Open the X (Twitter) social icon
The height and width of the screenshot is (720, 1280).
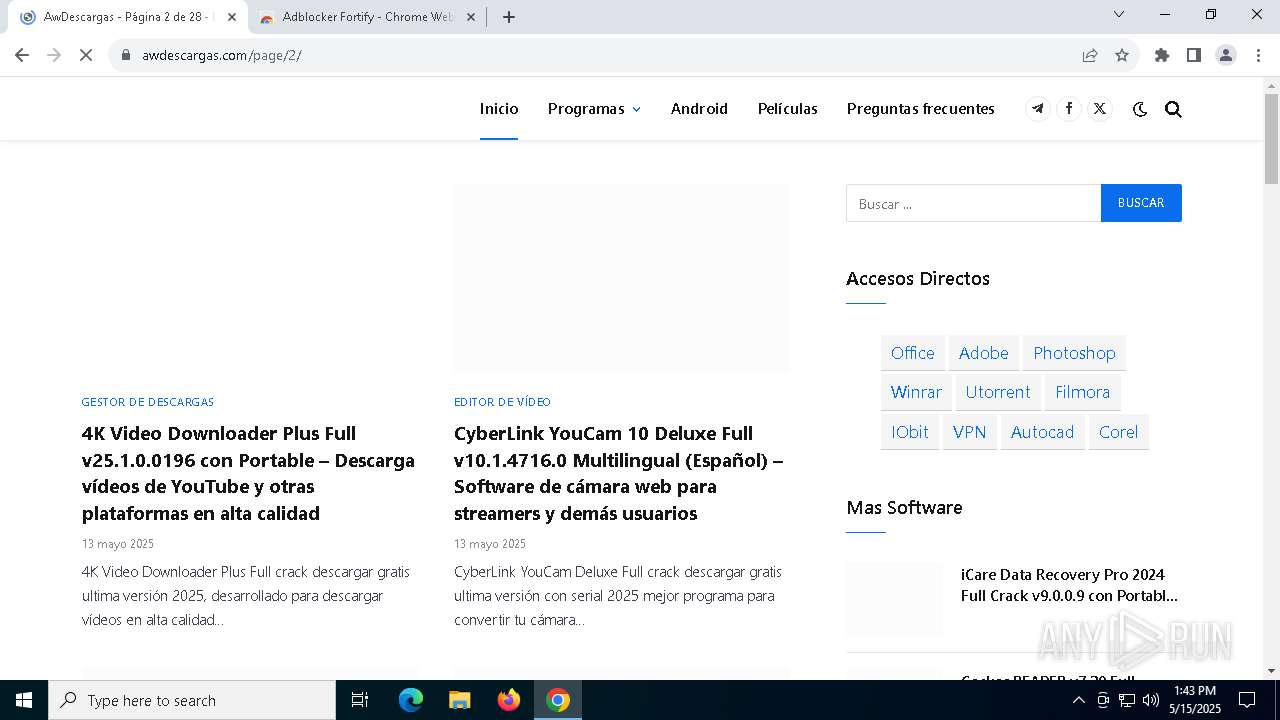point(1100,109)
